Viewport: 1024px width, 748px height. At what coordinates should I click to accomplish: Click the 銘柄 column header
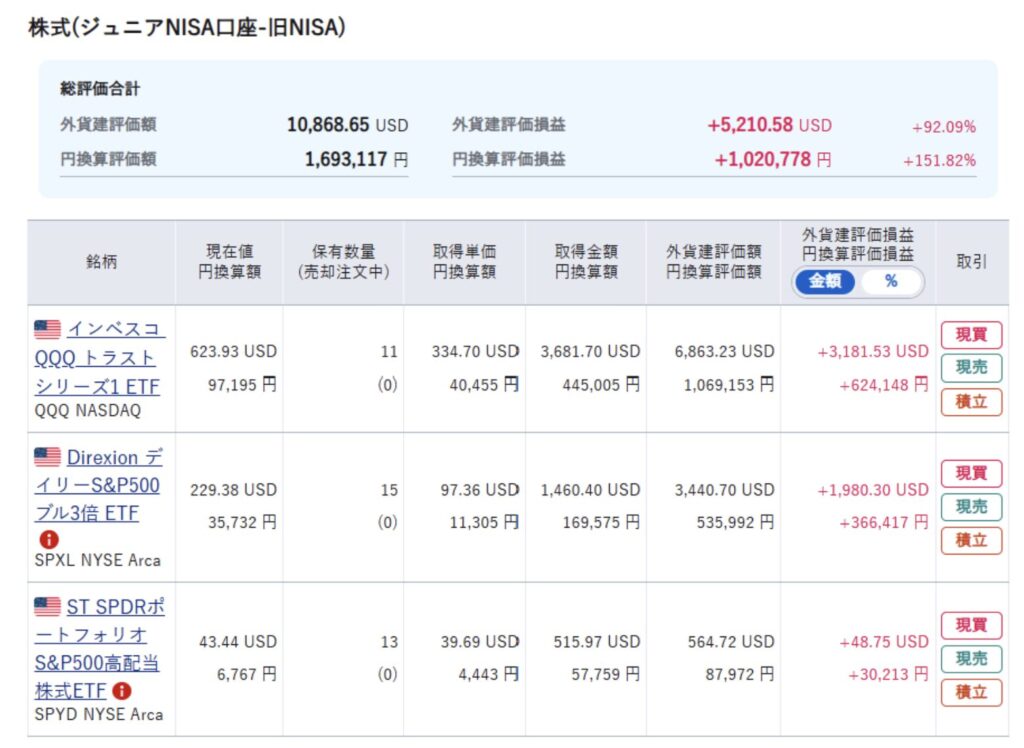[x=101, y=262]
